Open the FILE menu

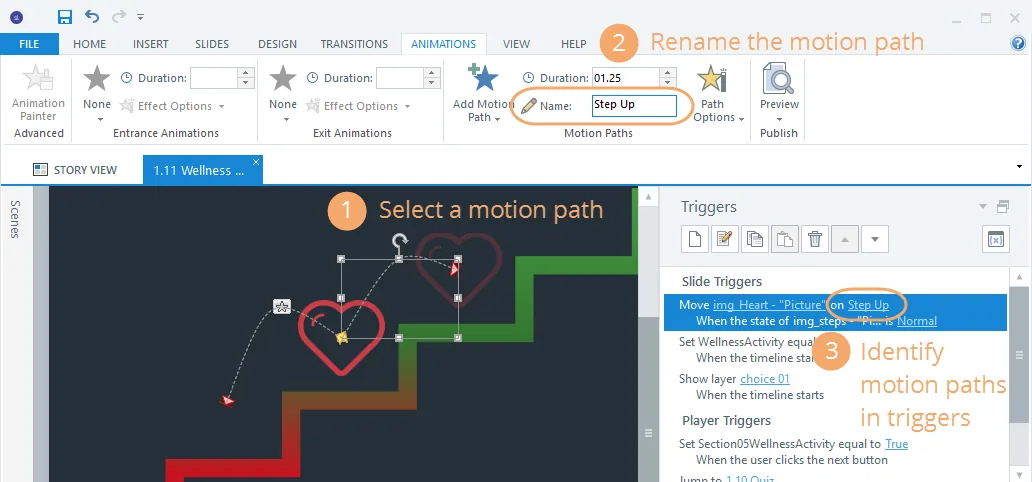coord(29,44)
